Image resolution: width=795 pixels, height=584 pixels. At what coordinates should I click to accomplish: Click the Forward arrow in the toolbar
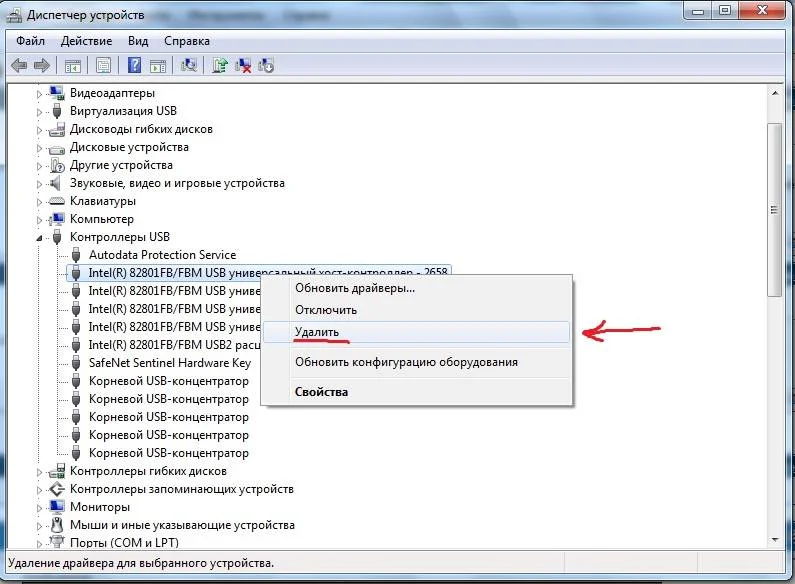coord(42,65)
